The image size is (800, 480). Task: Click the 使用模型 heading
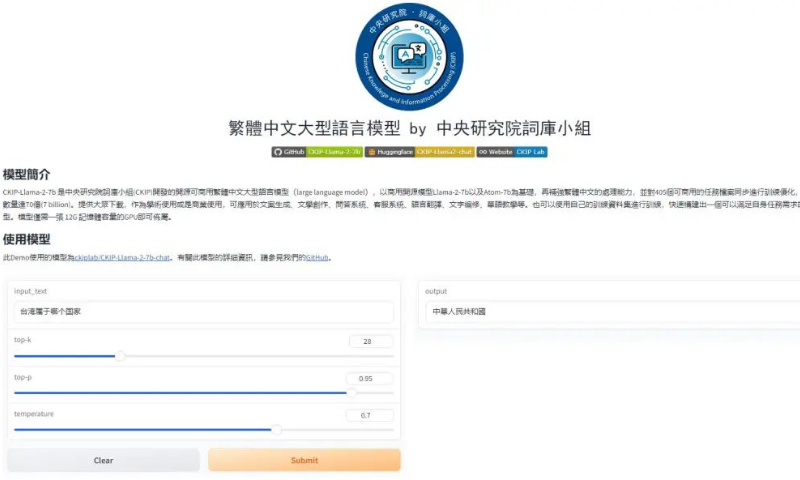(27, 239)
